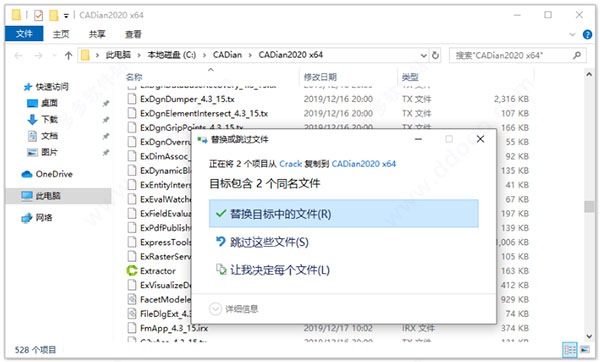Open the 文件 ribbon tab
Screen dimensions: 600x362
(x=24, y=34)
